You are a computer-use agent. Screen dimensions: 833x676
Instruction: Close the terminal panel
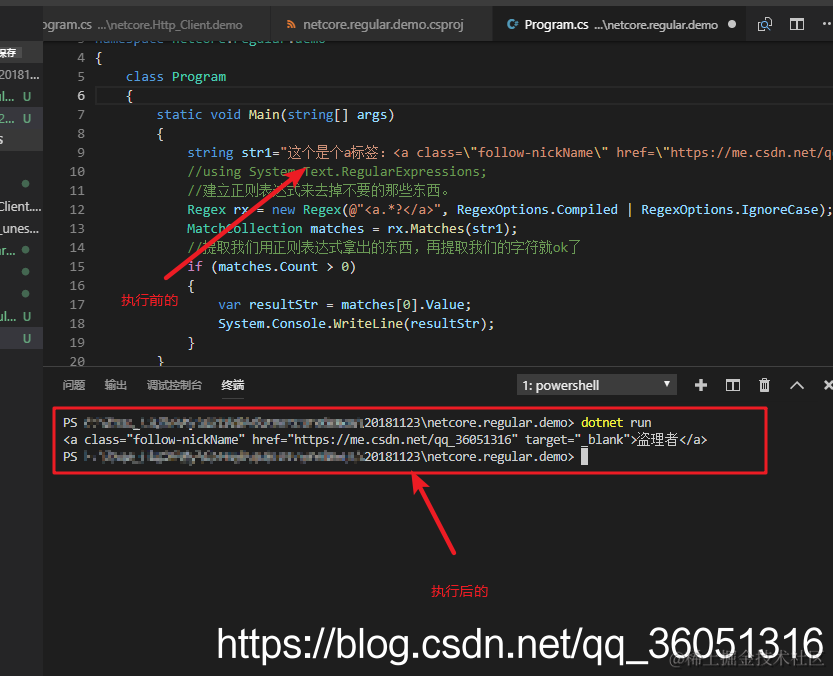828,385
